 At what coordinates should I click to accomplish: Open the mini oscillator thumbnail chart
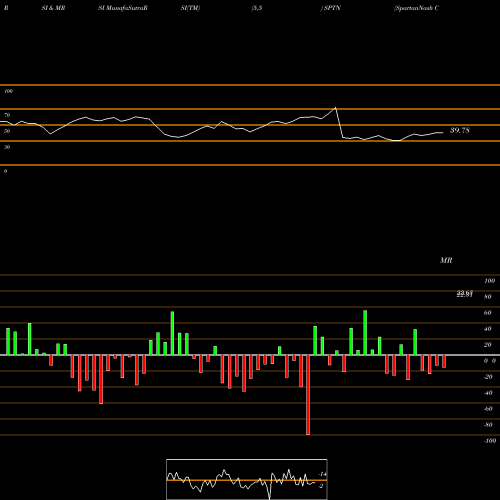tap(247, 479)
